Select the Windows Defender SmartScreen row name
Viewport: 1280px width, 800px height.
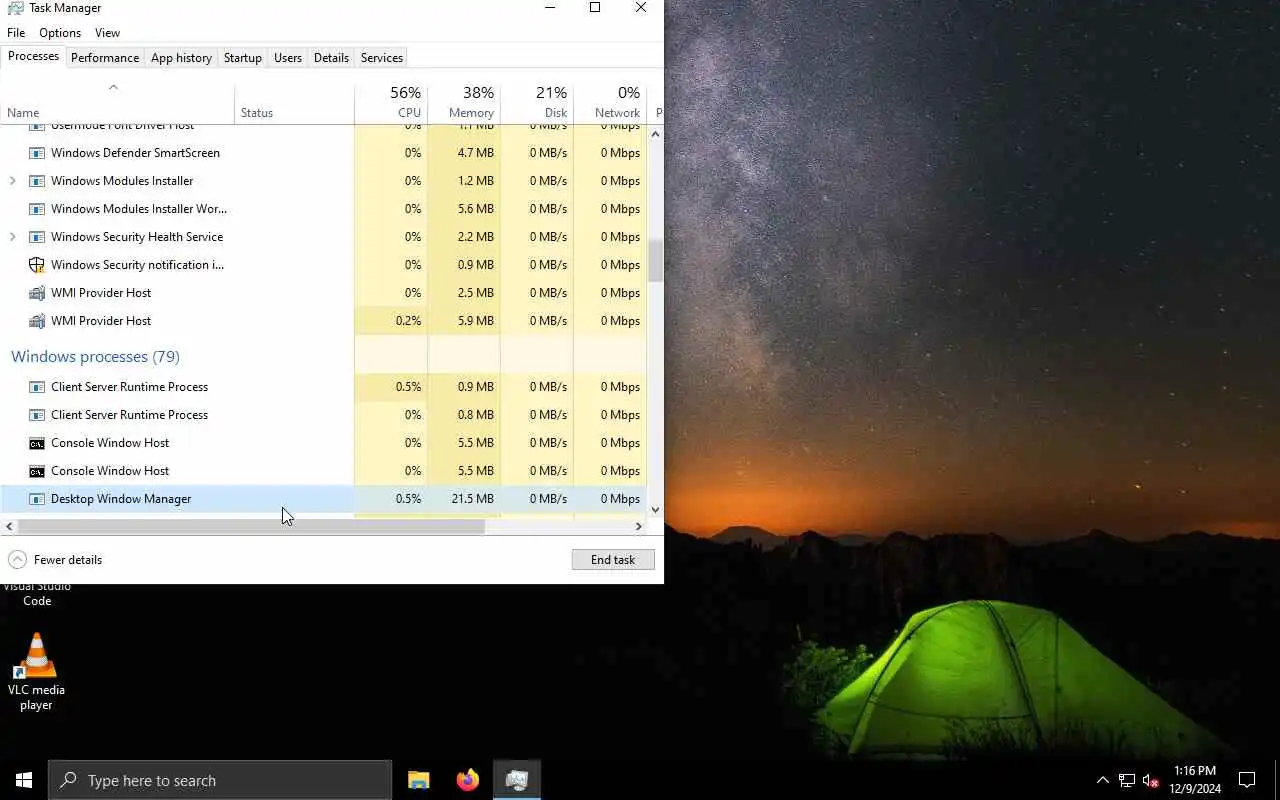(135, 153)
